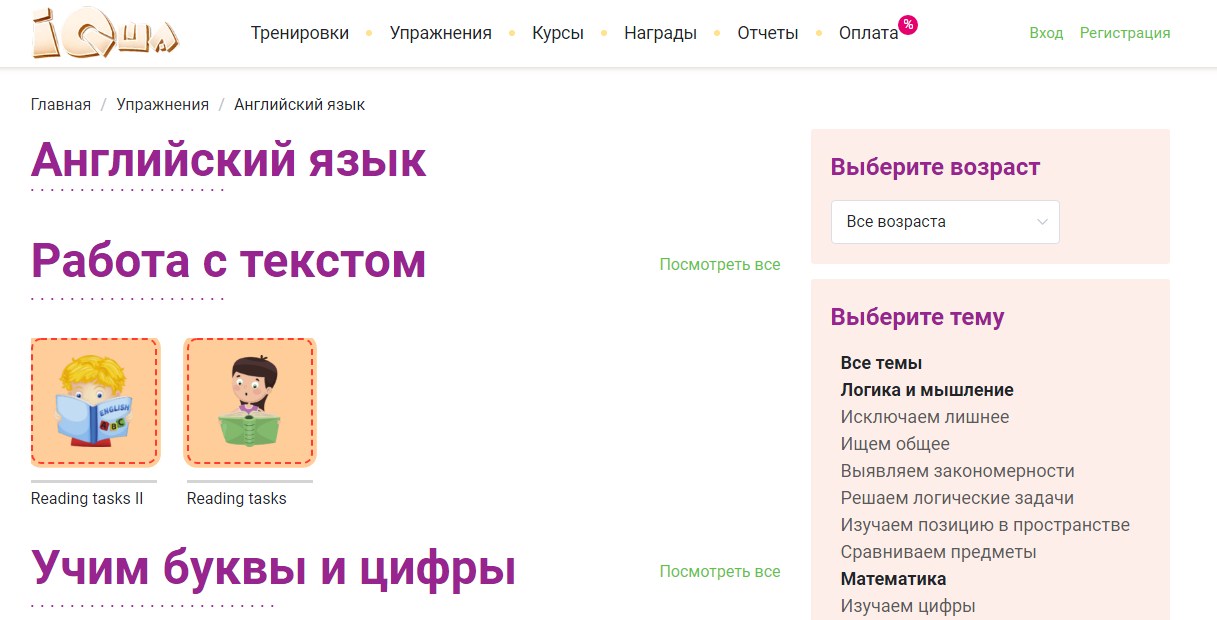Viewport: 1217px width, 620px height.
Task: Open Reading tasks II boy thumbnail
Action: click(x=95, y=402)
